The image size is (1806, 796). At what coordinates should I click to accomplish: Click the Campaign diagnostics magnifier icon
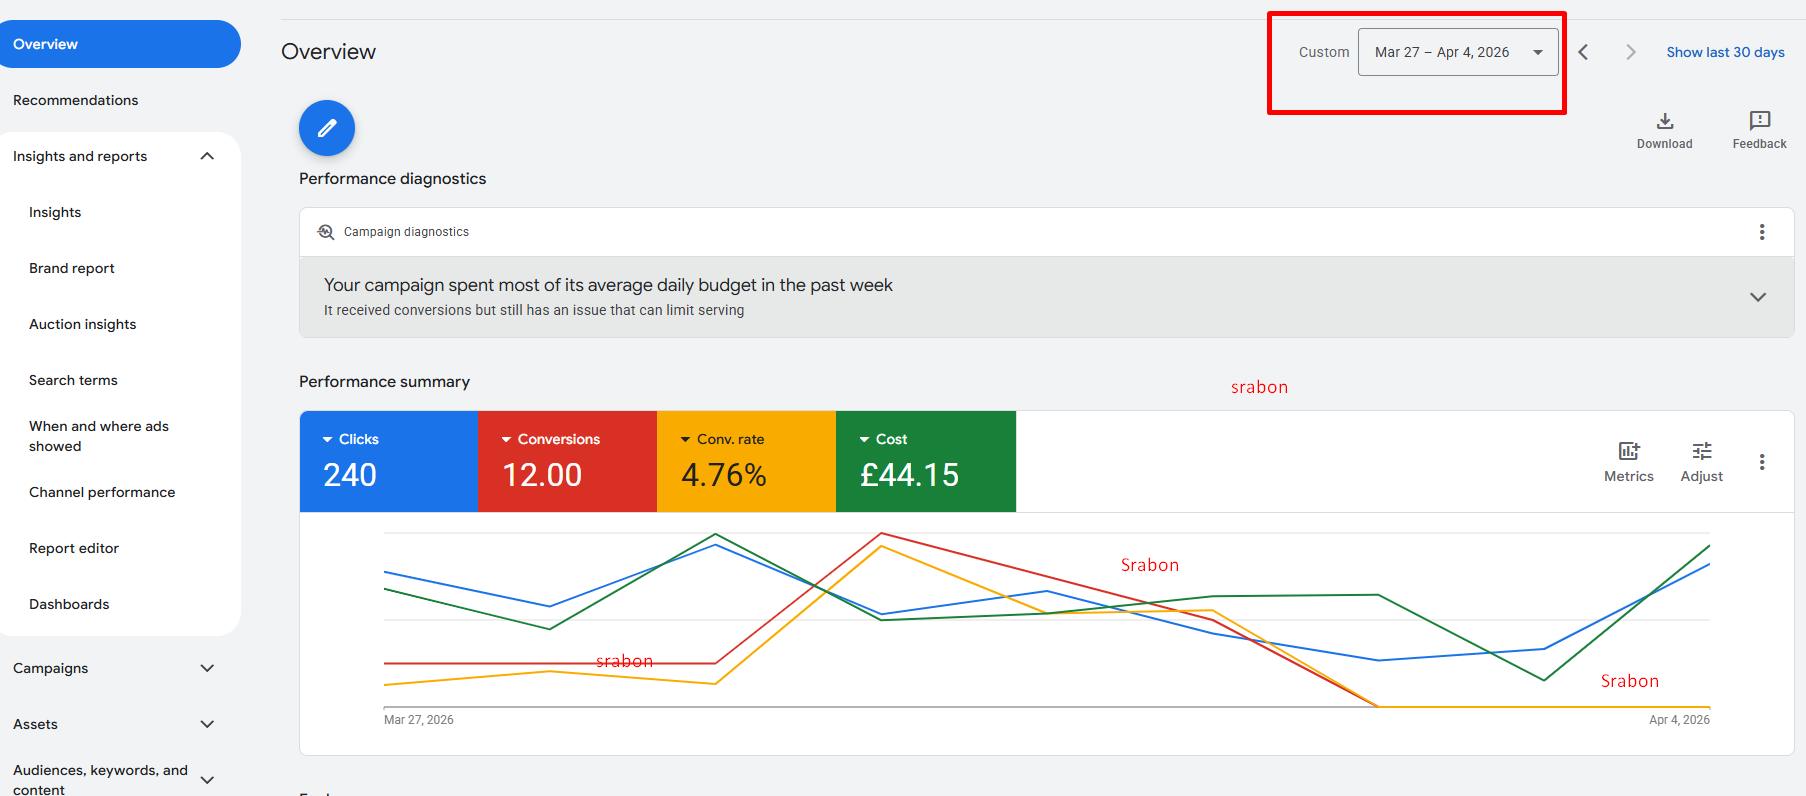coord(325,232)
